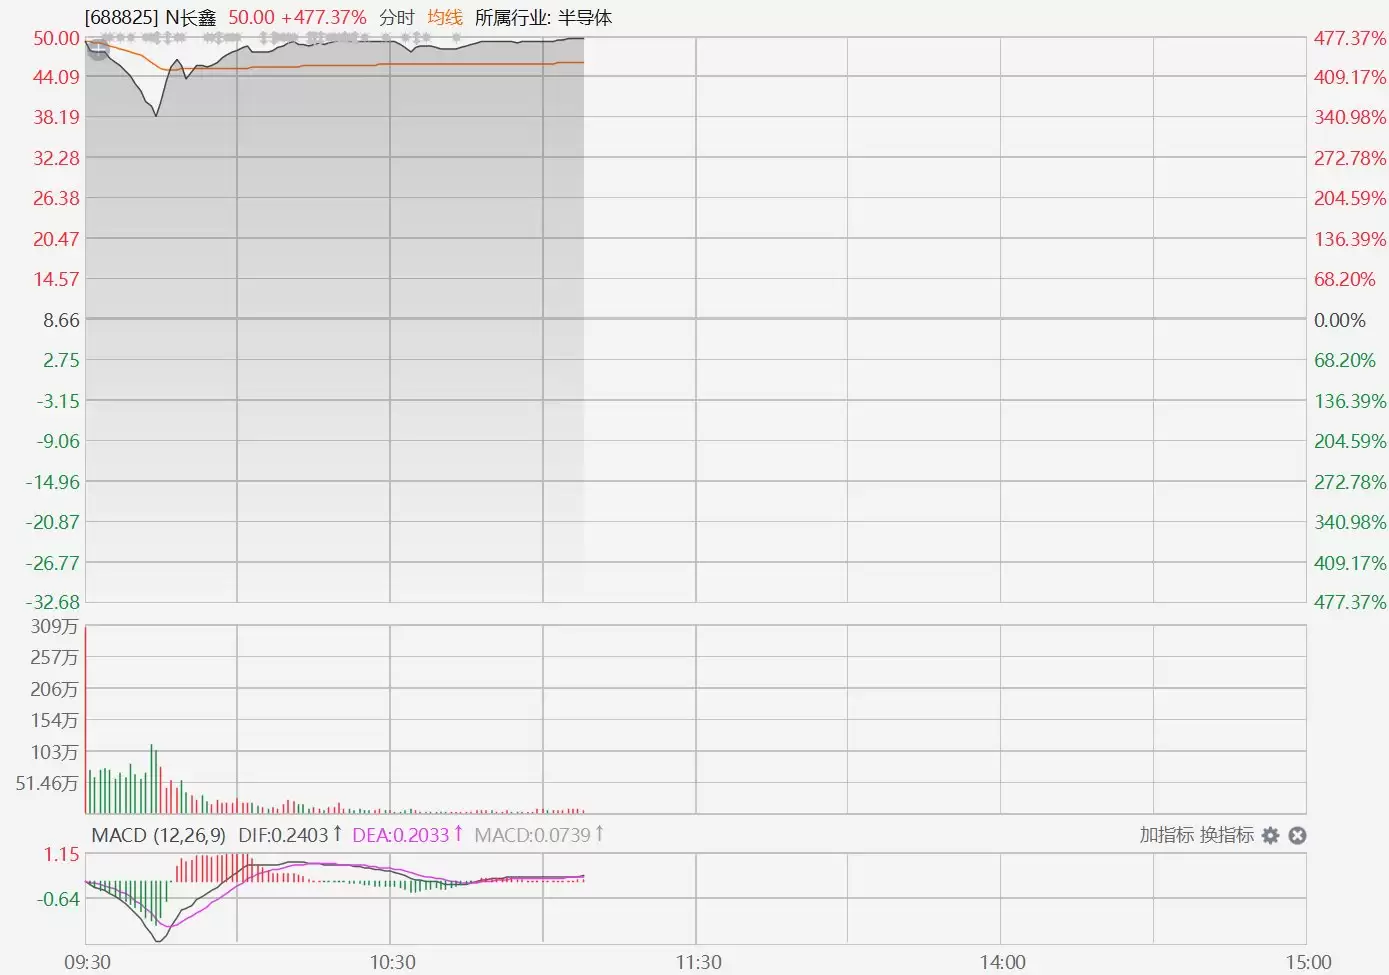Click the 8.66 baseline price label
1389x975 pixels.
pyautogui.click(x=61, y=320)
